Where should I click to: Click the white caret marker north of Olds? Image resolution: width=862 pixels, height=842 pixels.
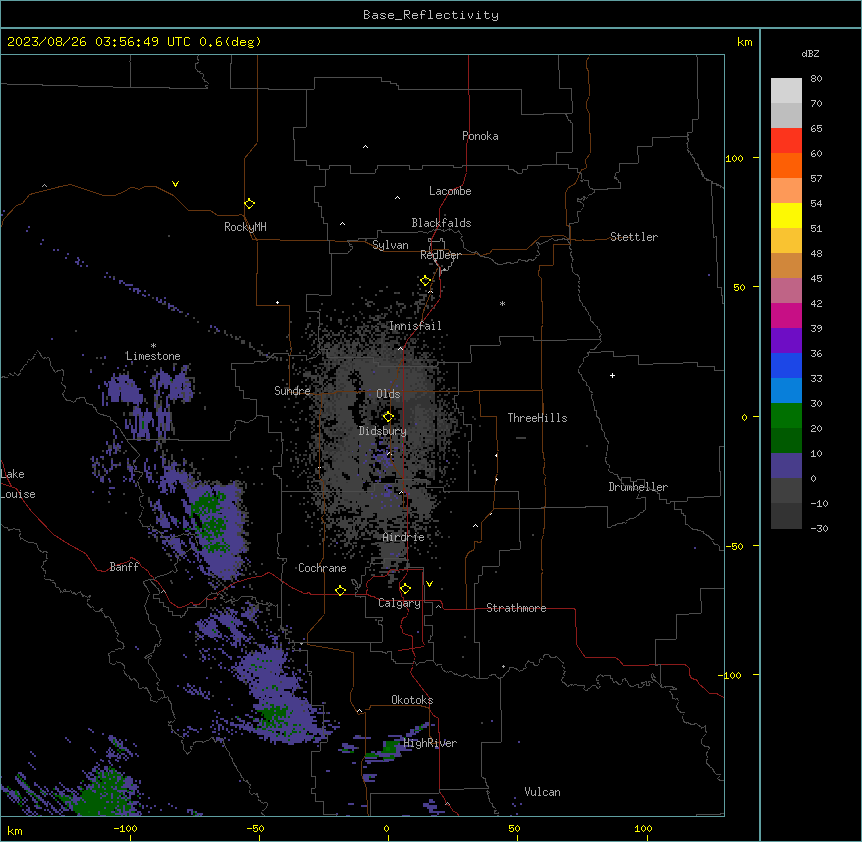400,348
